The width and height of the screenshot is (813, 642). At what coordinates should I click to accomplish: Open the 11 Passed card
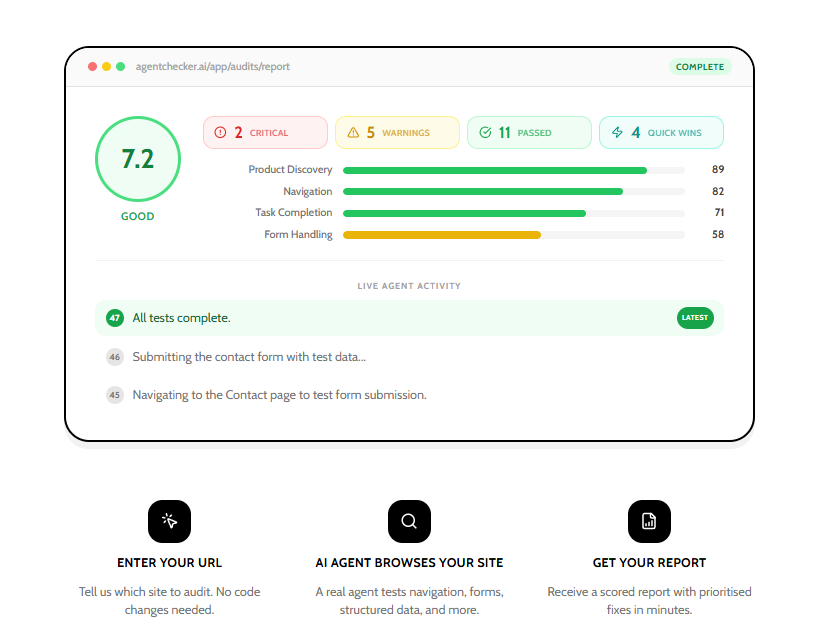[529, 132]
